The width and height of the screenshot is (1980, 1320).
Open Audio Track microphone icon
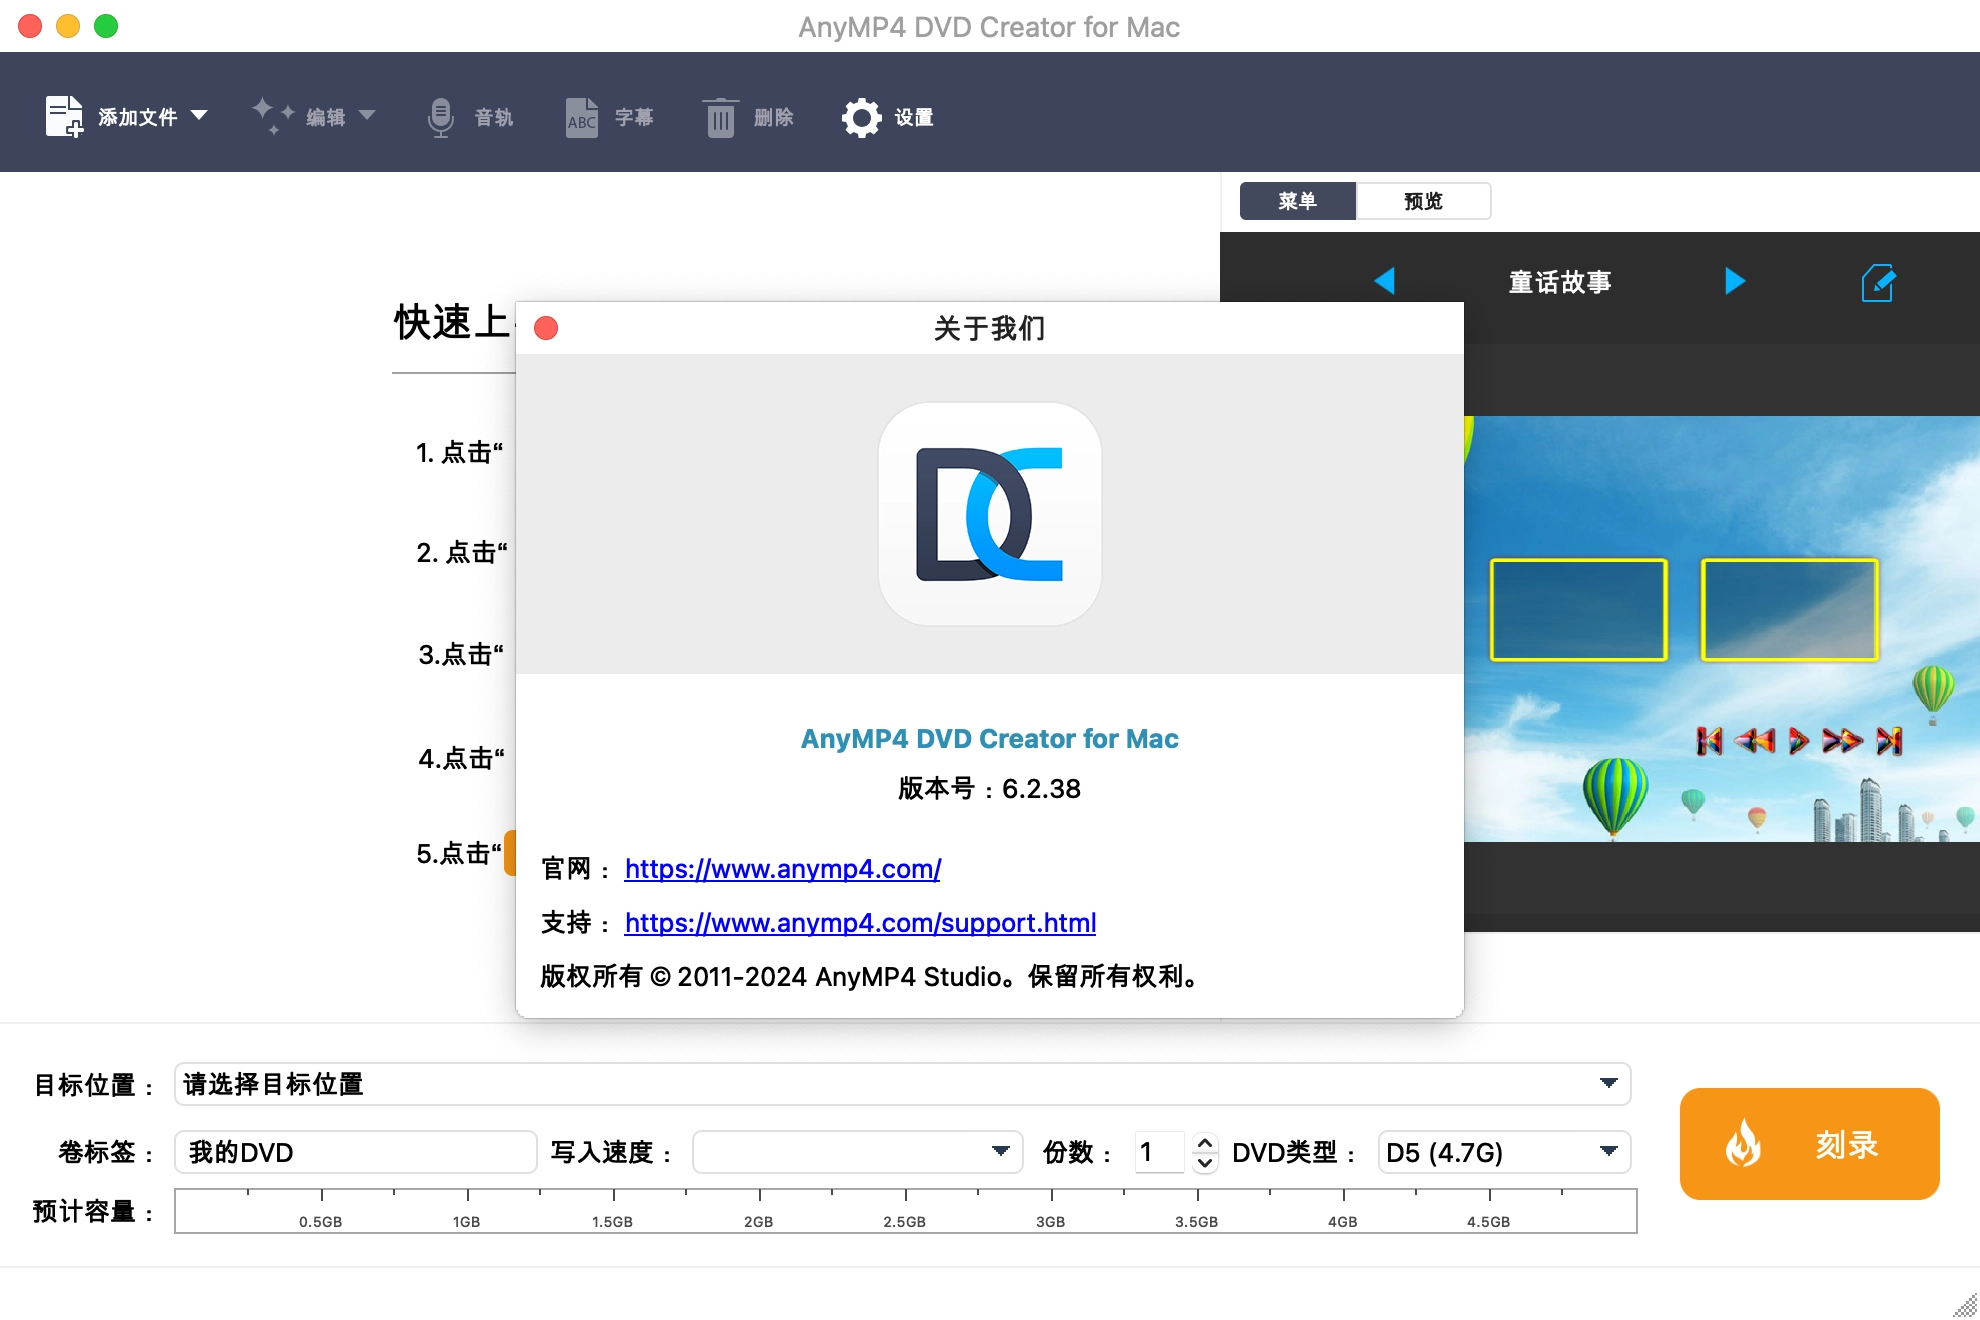pos(440,117)
